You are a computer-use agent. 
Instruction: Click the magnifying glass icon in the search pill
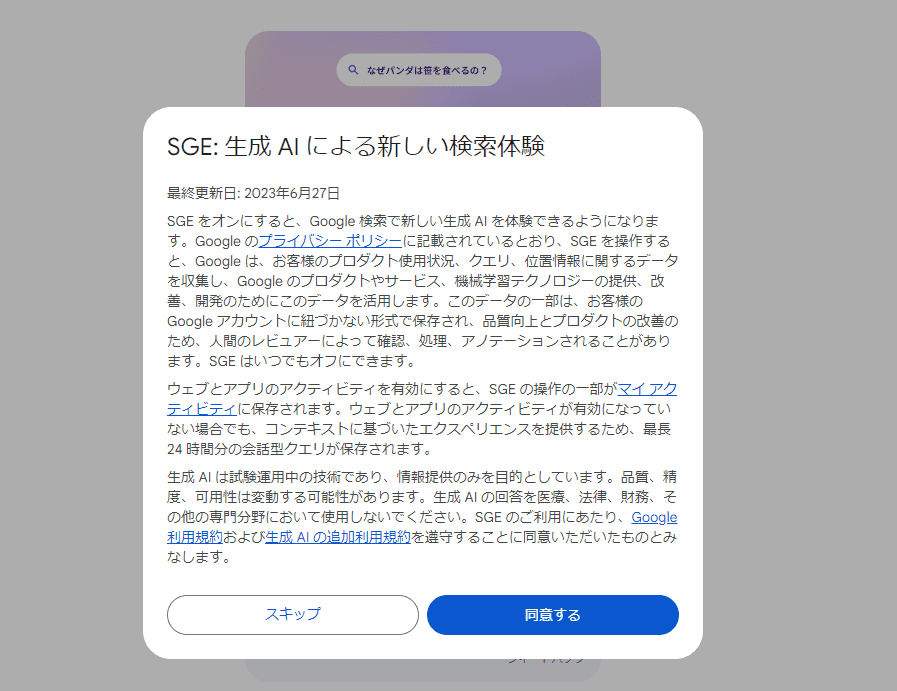click(x=353, y=70)
